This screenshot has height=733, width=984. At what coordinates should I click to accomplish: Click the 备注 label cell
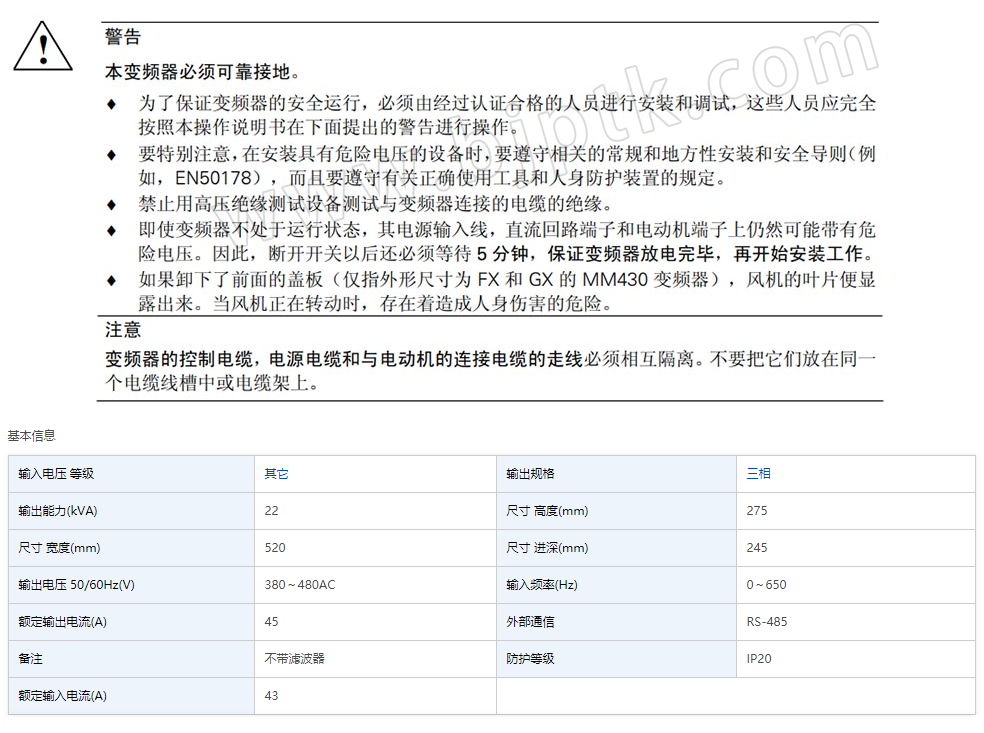tap(131, 659)
